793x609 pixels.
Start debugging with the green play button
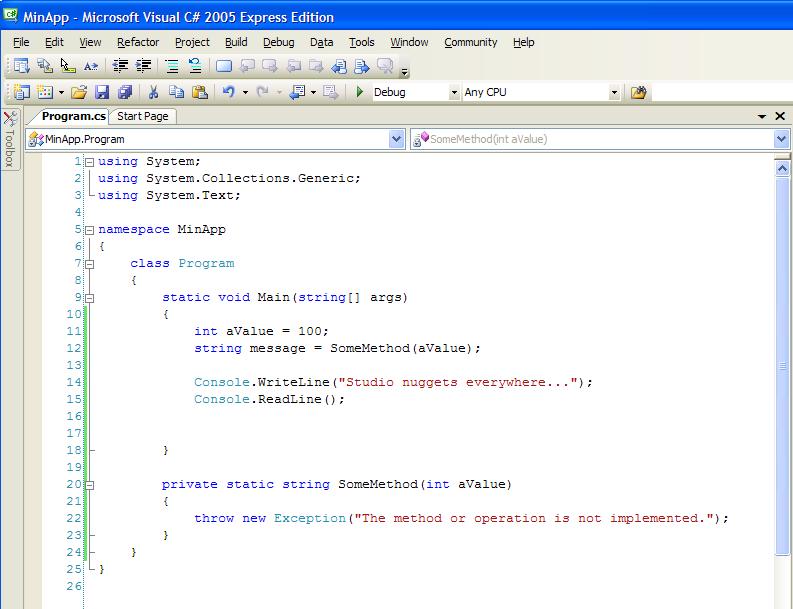(360, 92)
